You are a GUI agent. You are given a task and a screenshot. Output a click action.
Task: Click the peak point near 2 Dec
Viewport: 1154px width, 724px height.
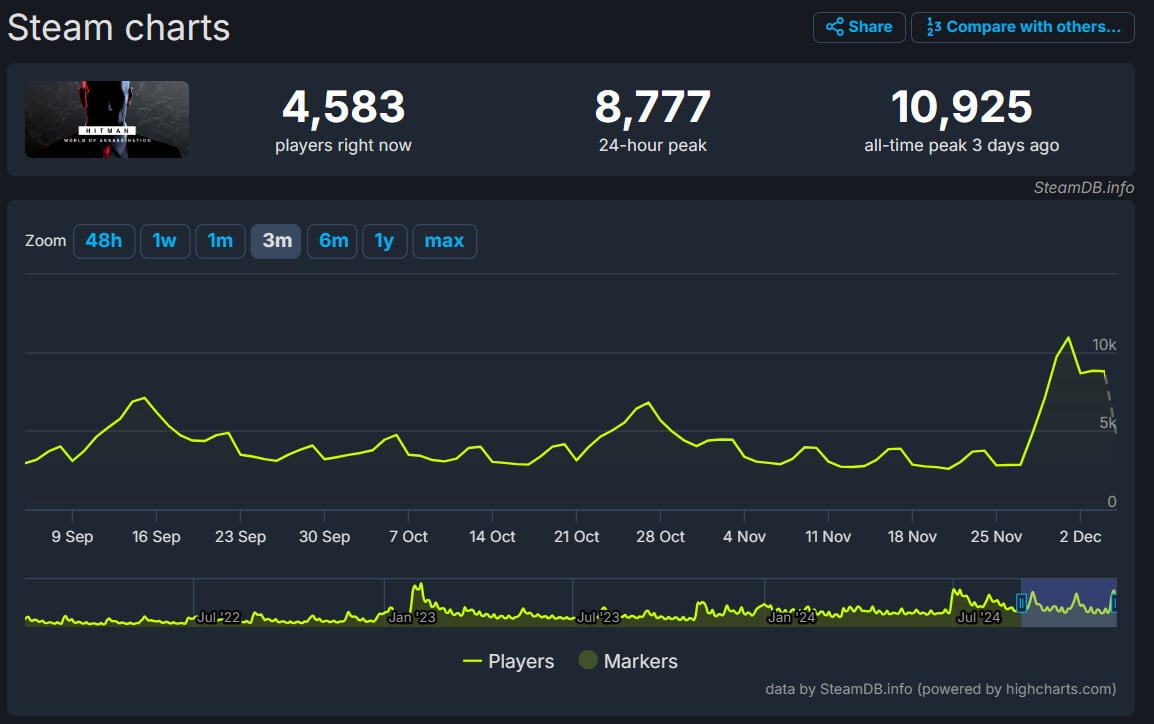click(1068, 338)
